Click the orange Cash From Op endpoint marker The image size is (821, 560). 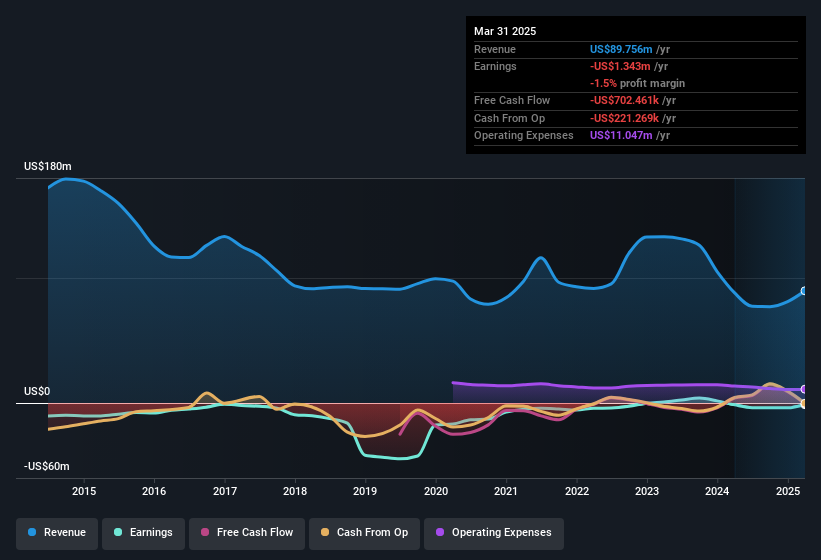click(x=804, y=404)
